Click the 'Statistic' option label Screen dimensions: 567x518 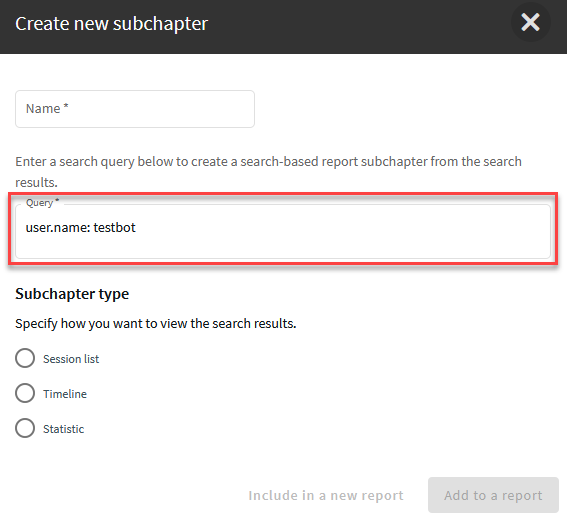pos(64,429)
